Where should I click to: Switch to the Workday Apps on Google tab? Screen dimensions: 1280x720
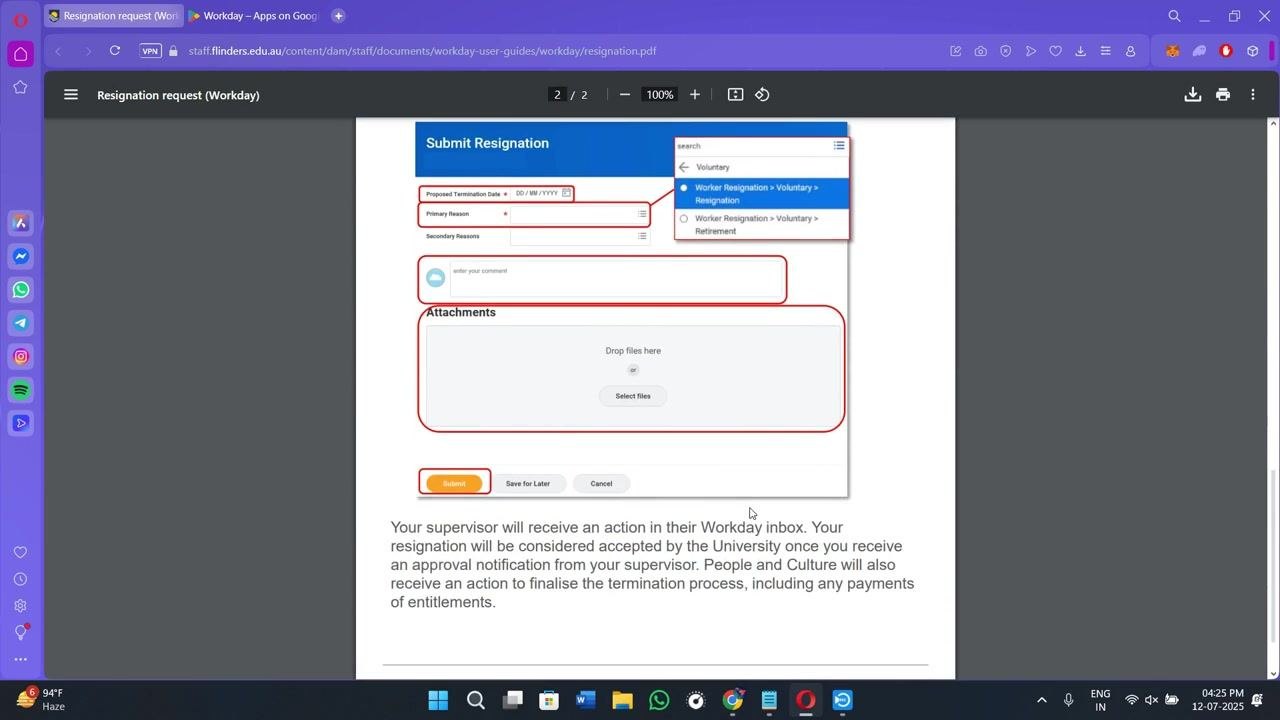(253, 16)
